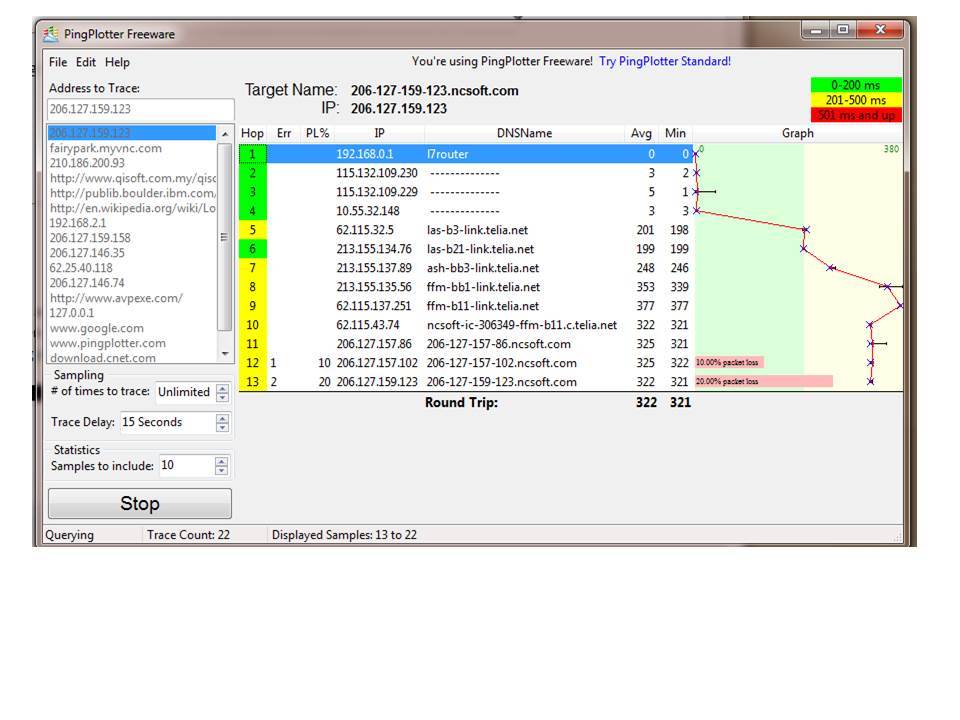Adjust the Samples to include spinner
The width and height of the screenshot is (960, 720).
point(222,466)
